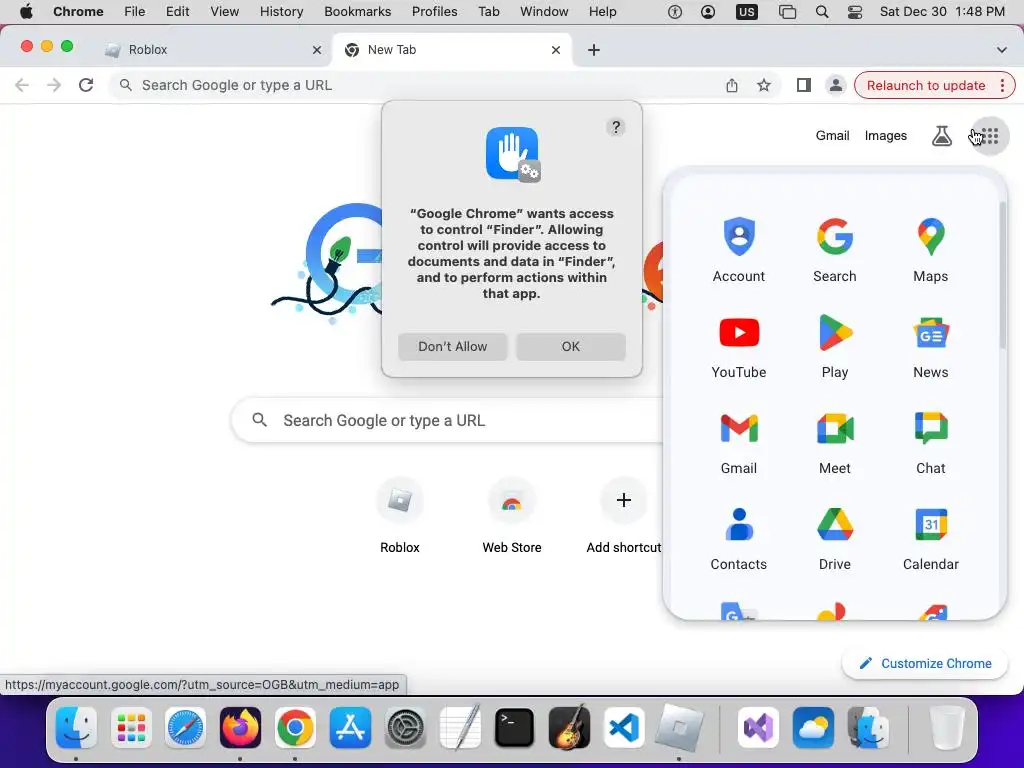Open the Apple menu
The width and height of the screenshot is (1024, 768).
[x=26, y=12]
